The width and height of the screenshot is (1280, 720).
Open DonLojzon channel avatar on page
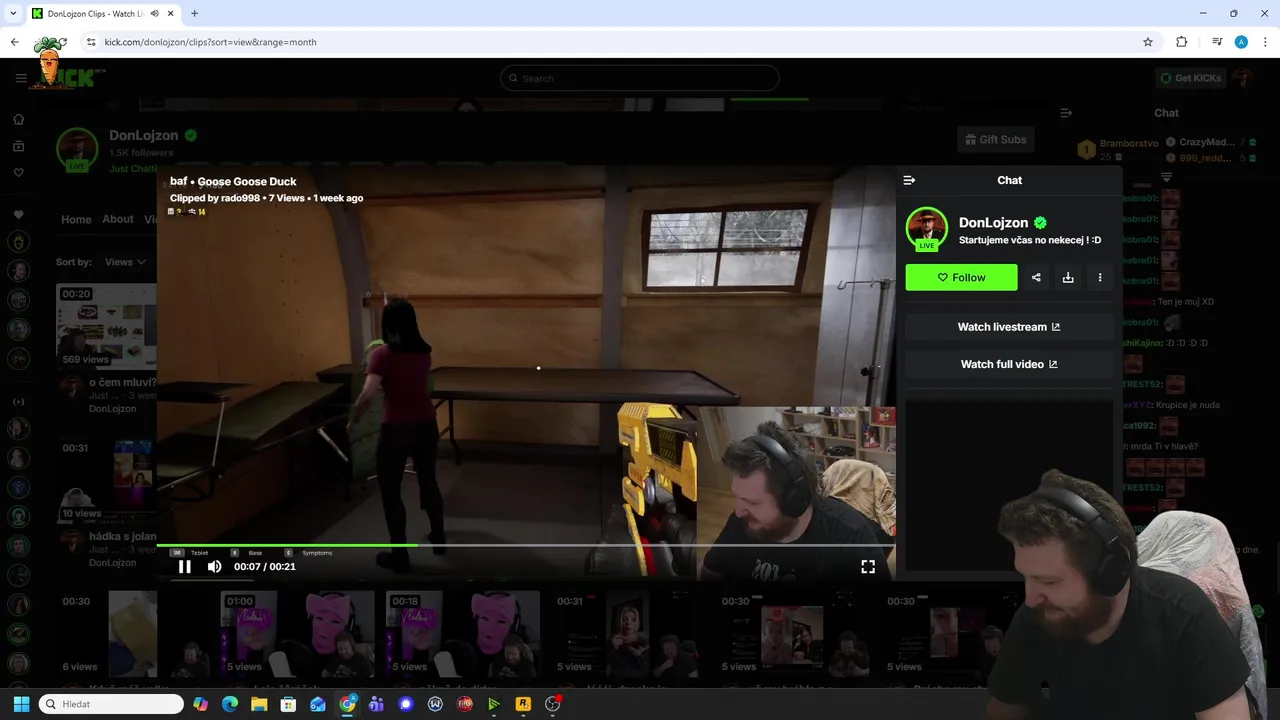pyautogui.click(x=77, y=148)
